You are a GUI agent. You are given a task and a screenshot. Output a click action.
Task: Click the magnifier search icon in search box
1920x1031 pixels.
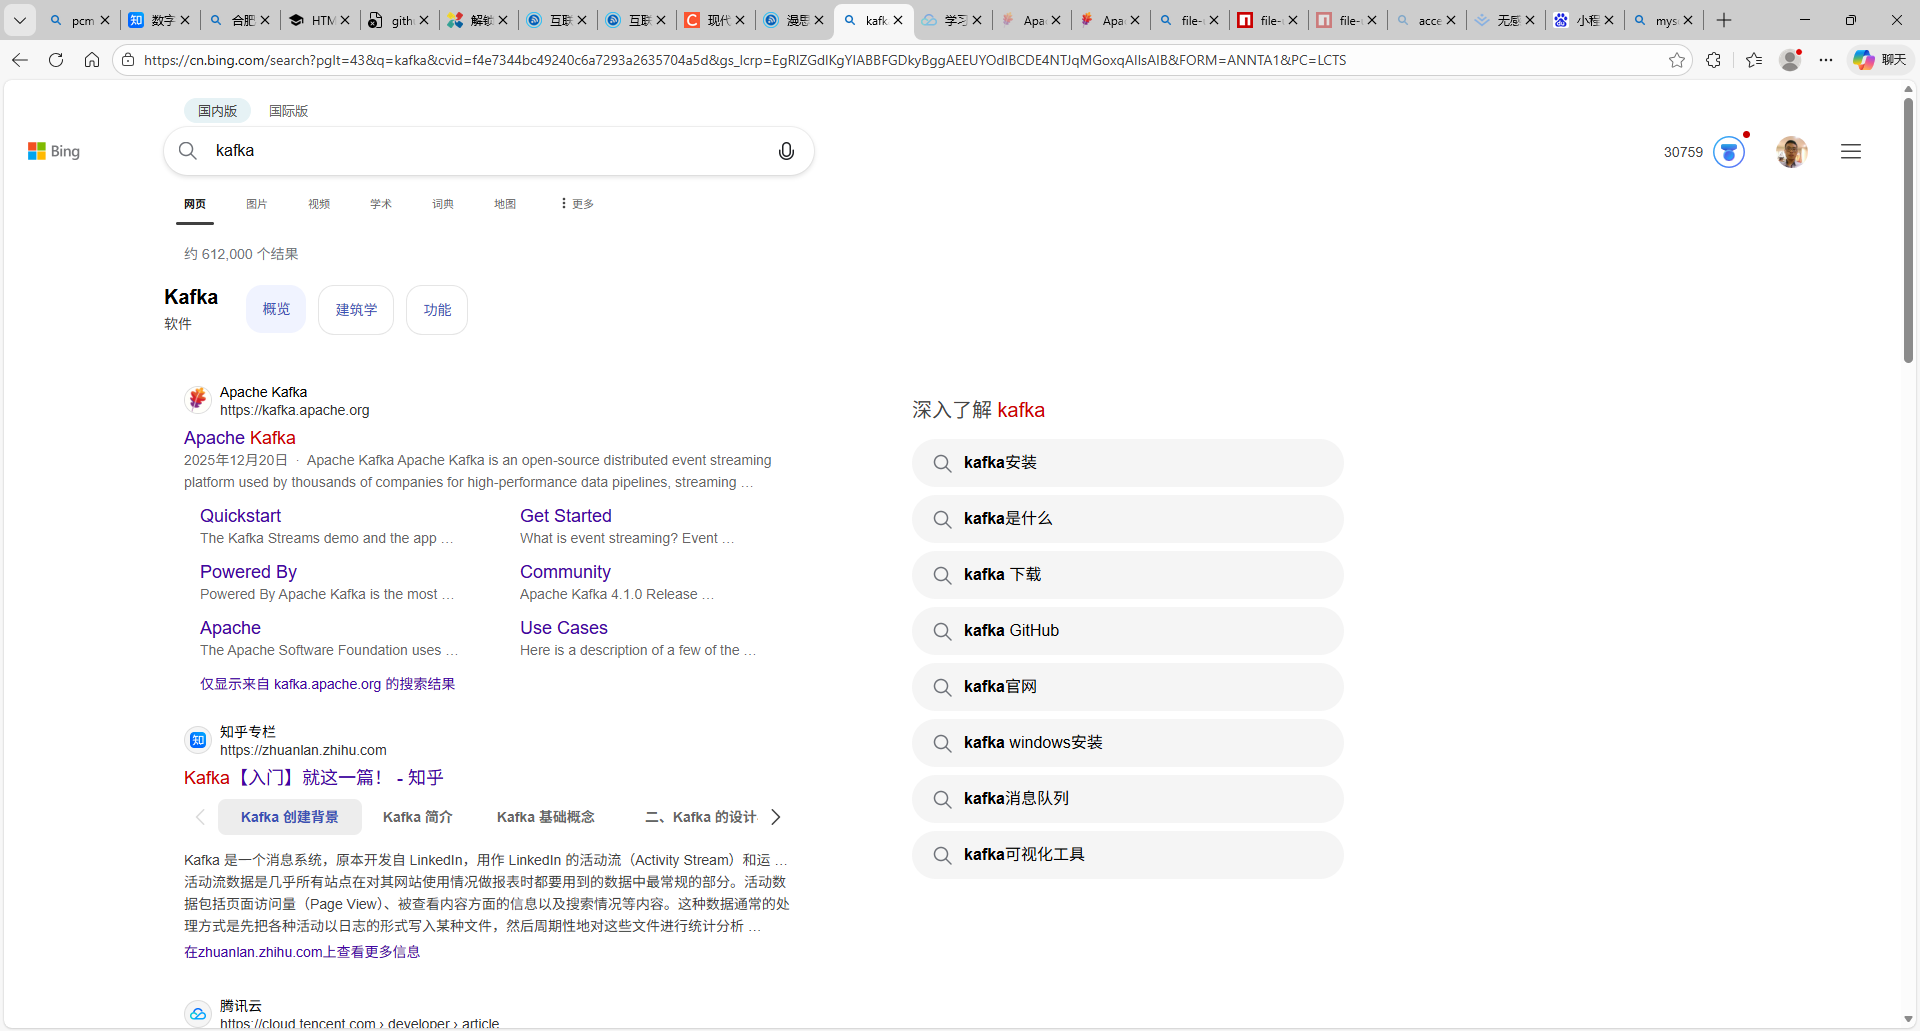(x=188, y=151)
